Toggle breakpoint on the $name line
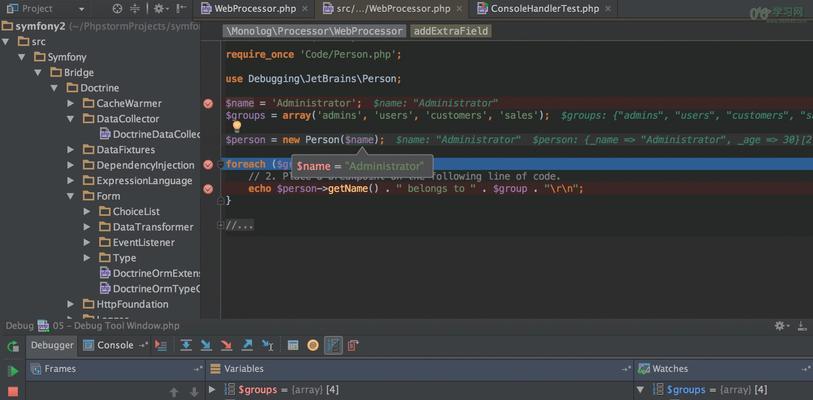 [208, 103]
